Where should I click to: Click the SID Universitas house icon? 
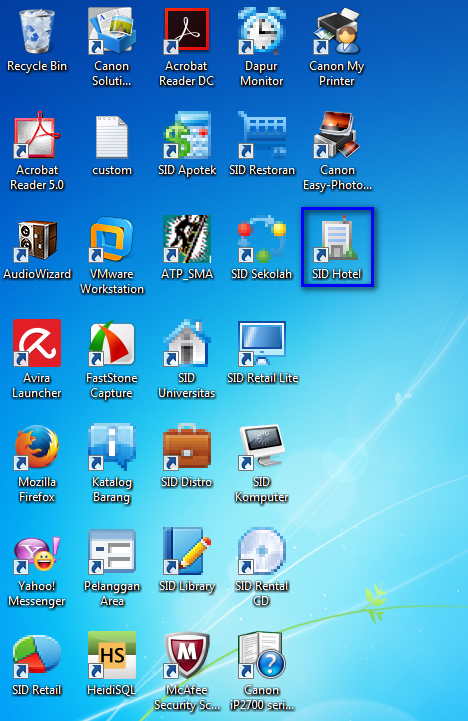pos(187,343)
